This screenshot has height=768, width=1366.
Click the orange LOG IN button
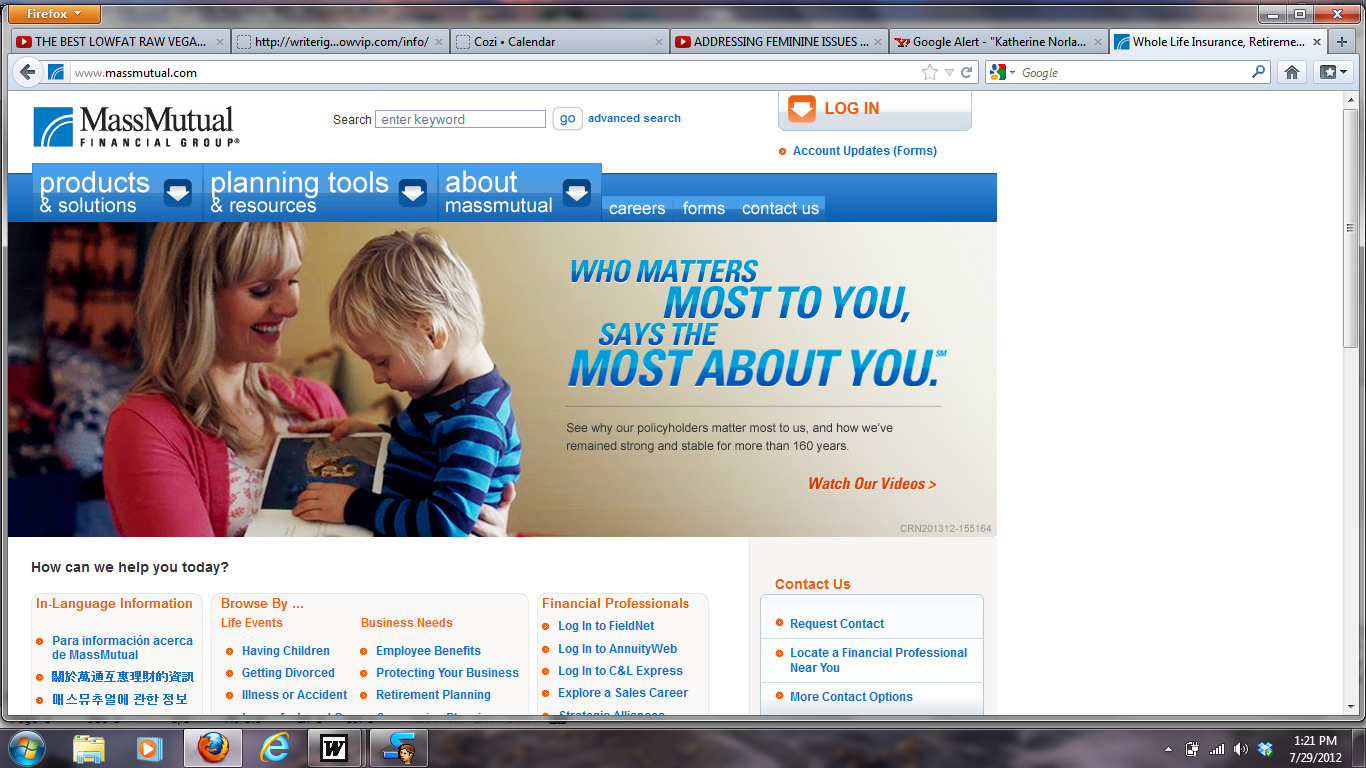(874, 108)
